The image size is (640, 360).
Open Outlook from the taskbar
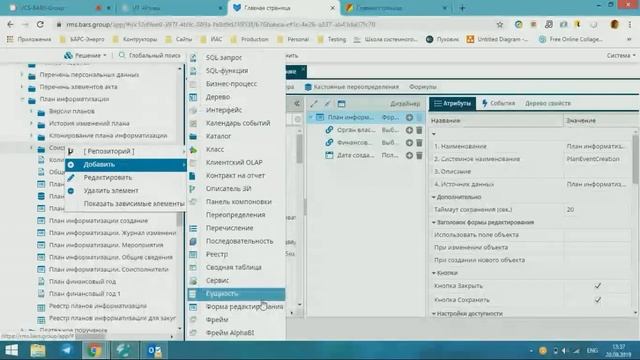(154, 350)
